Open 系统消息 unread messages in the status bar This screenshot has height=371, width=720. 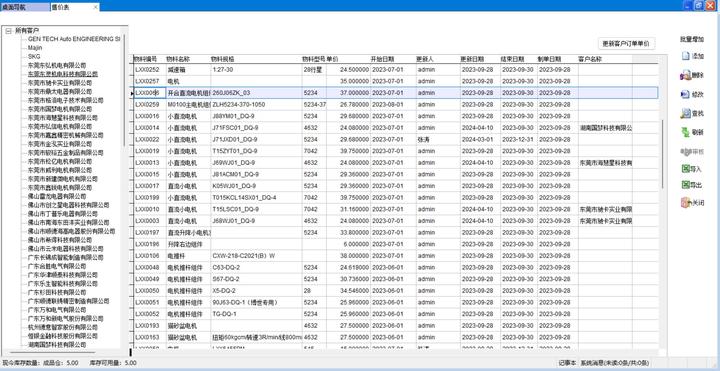[x=614, y=363]
